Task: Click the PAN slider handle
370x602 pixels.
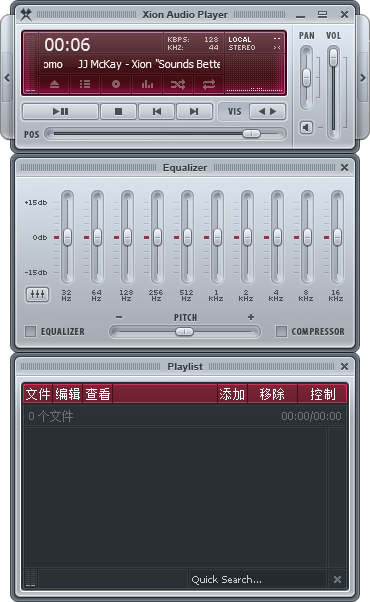Action: (306, 78)
